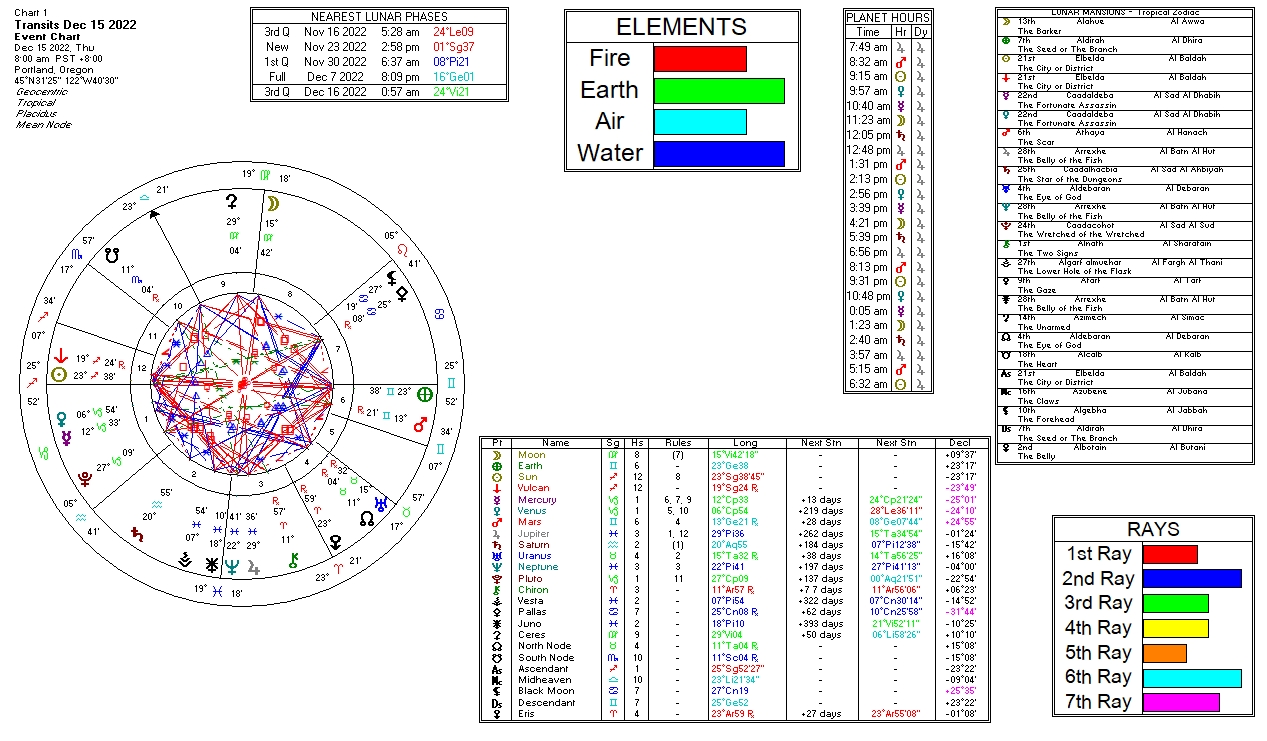Select the '12:05 pm' planet hour row
The height and width of the screenshot is (741, 1267).
888,135
